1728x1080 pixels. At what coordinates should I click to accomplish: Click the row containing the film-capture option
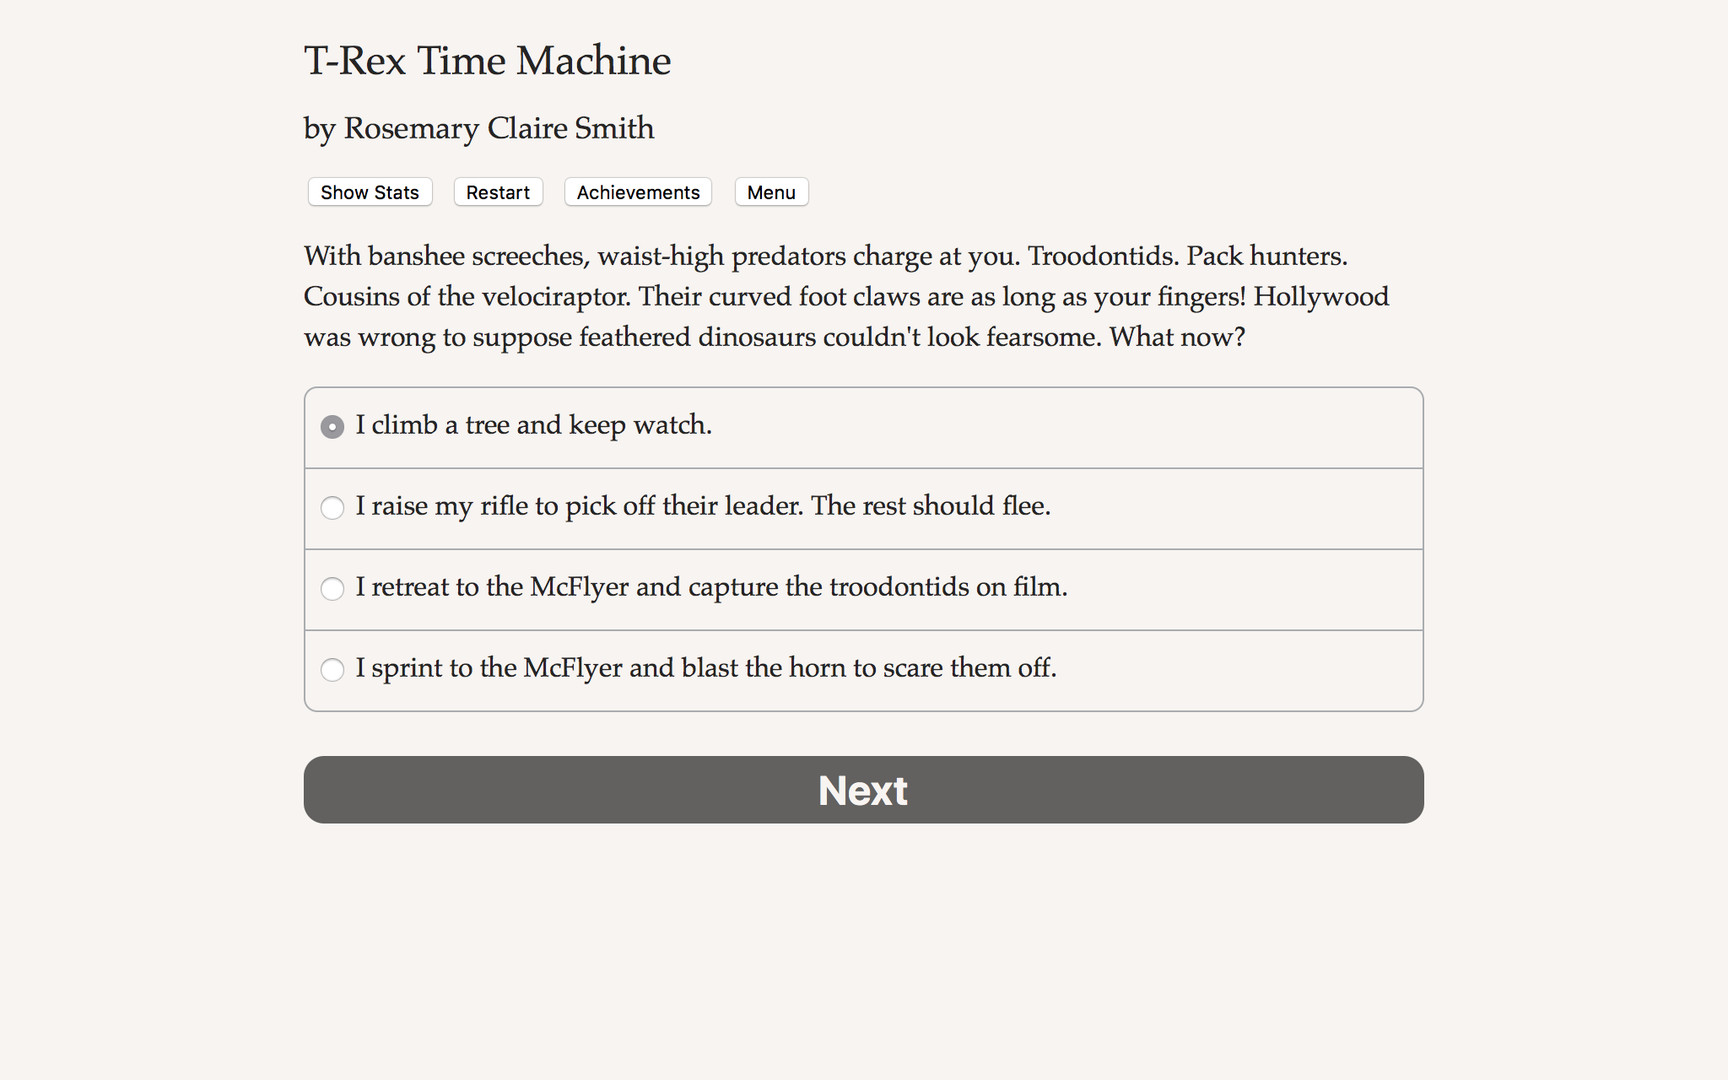tap(863, 589)
